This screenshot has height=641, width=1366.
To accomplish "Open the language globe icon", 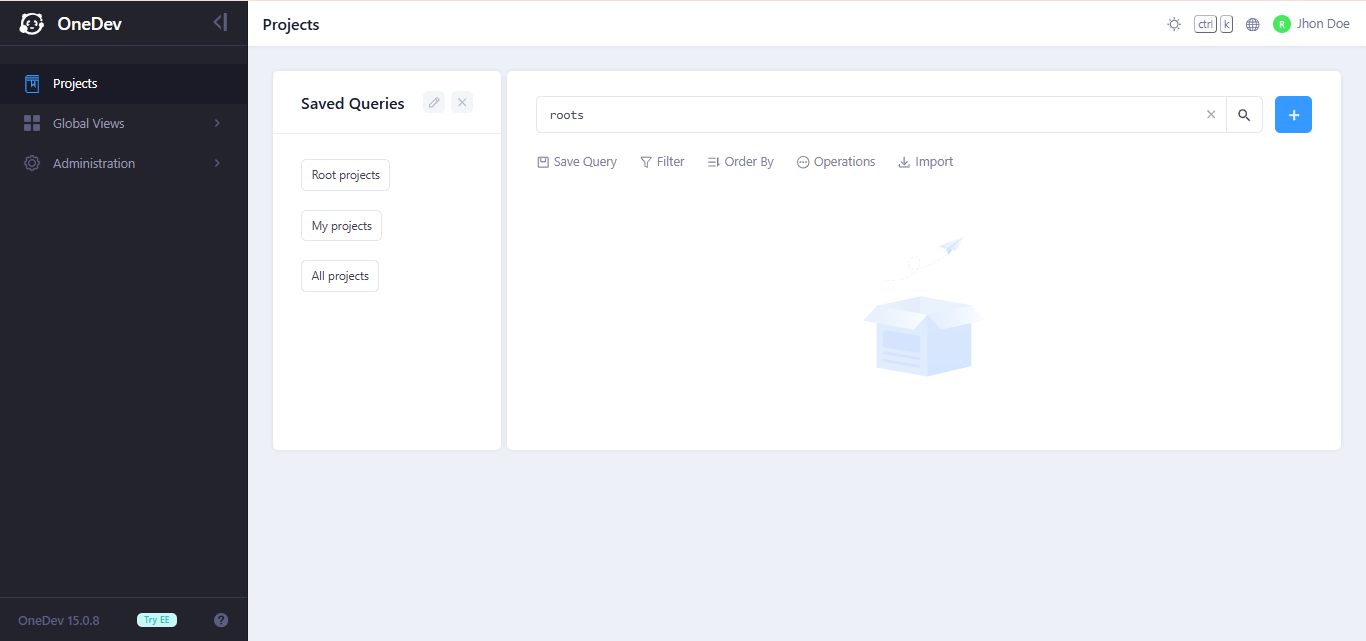I will point(1252,24).
